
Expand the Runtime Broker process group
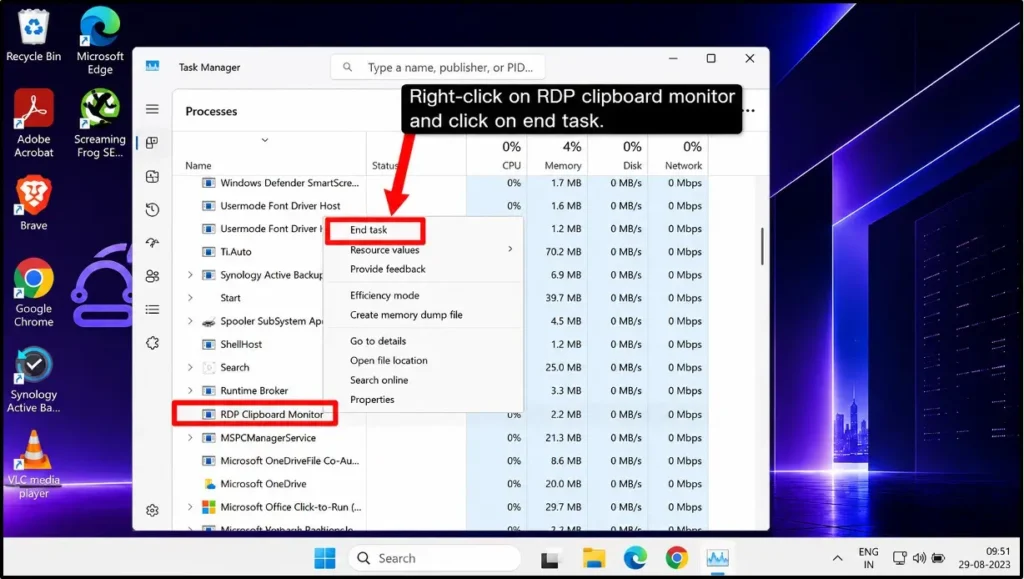coord(190,390)
